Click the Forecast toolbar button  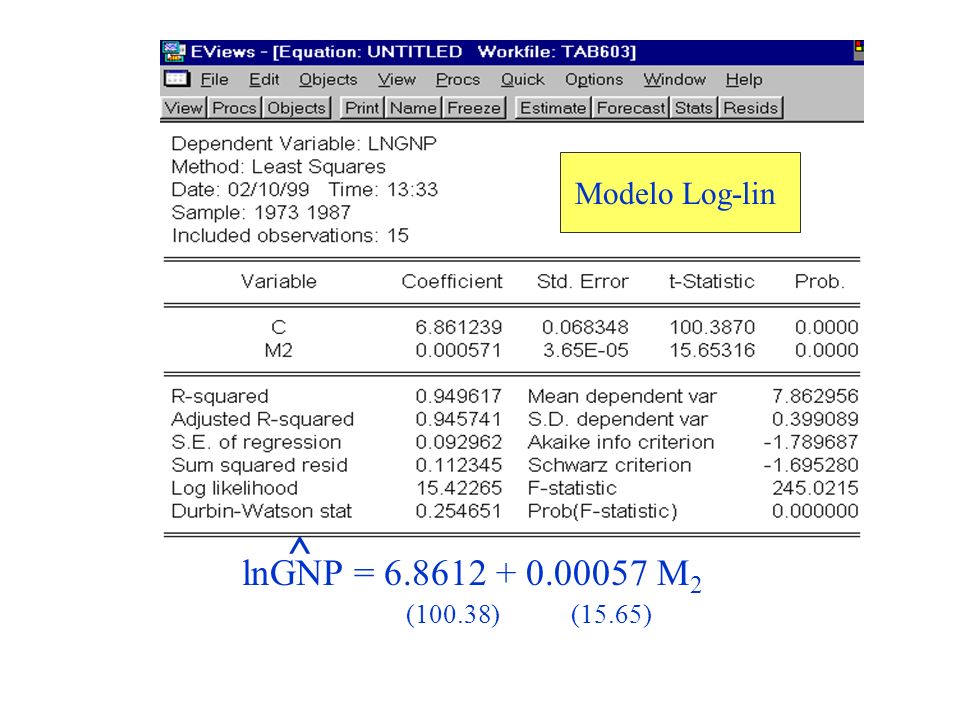[x=631, y=108]
